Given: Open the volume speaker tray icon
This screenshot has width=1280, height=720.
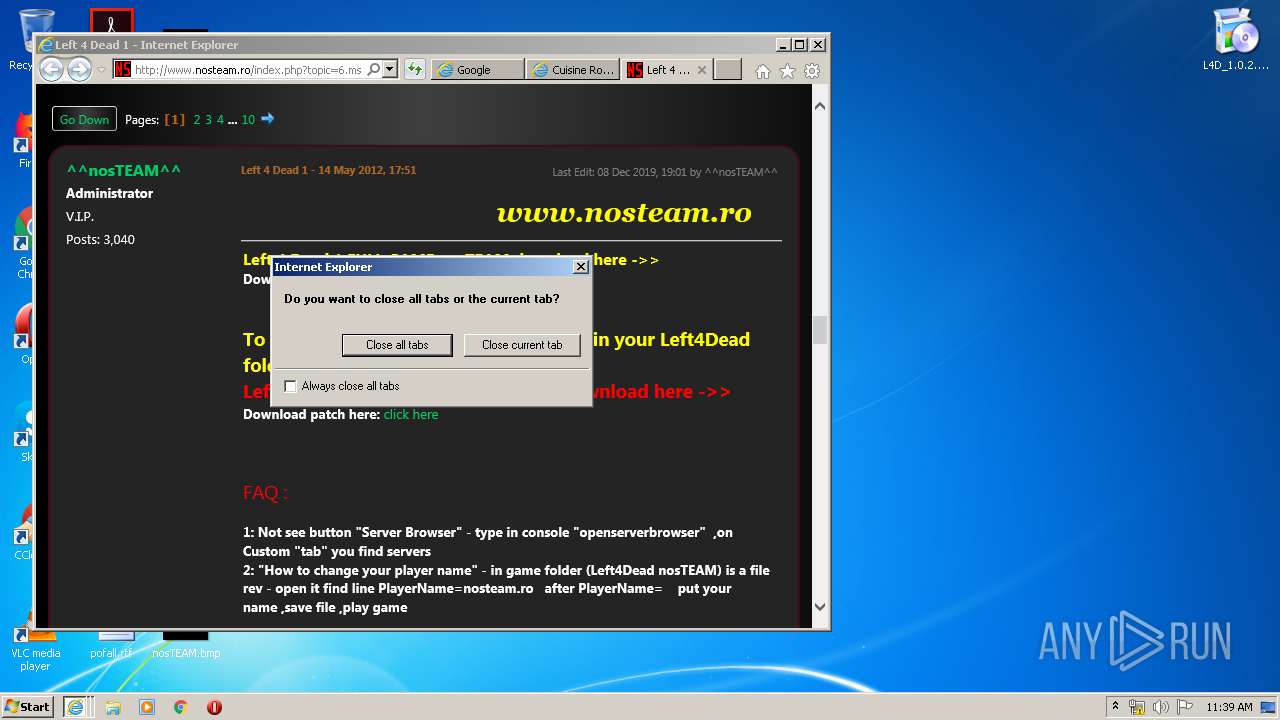Looking at the screenshot, I should point(1161,707).
